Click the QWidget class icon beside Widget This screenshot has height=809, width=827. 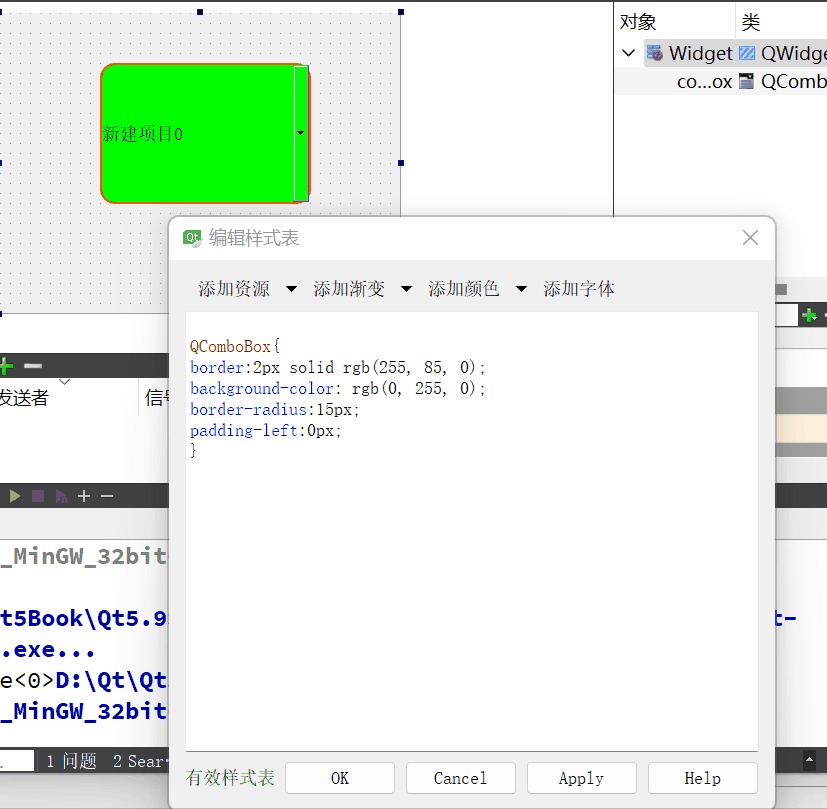[746, 53]
